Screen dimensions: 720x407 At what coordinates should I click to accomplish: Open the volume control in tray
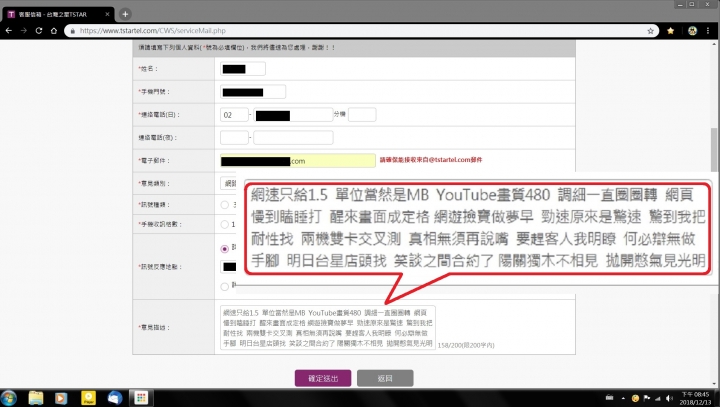tap(669, 398)
